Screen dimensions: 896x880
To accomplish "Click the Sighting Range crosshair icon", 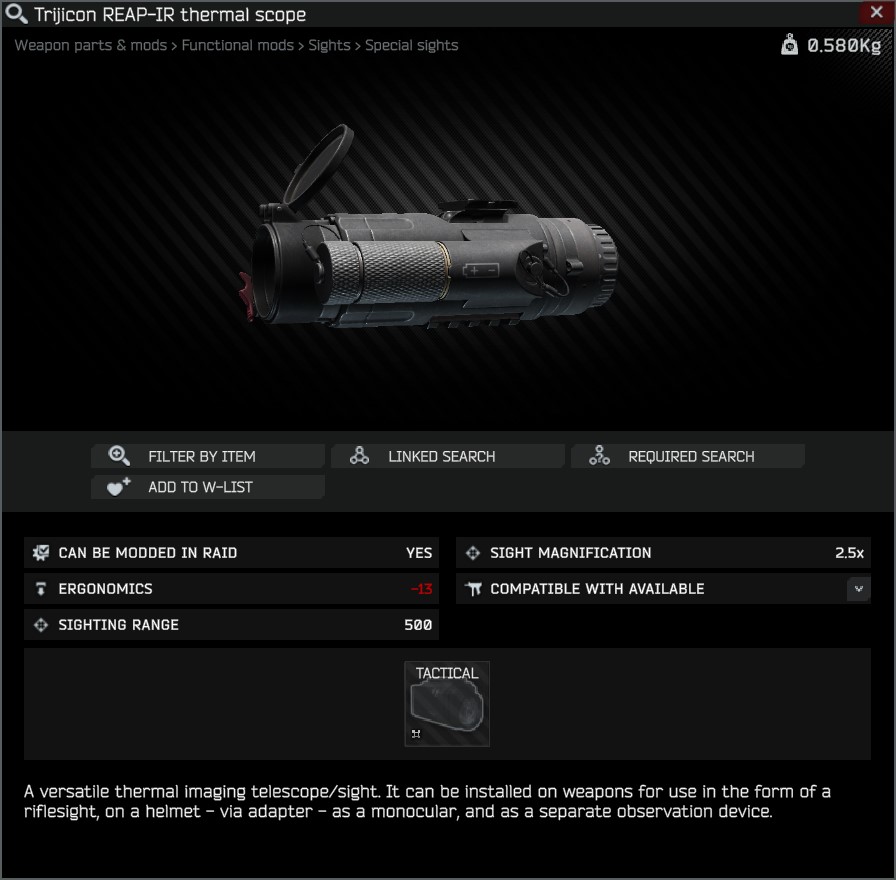I will pos(41,625).
